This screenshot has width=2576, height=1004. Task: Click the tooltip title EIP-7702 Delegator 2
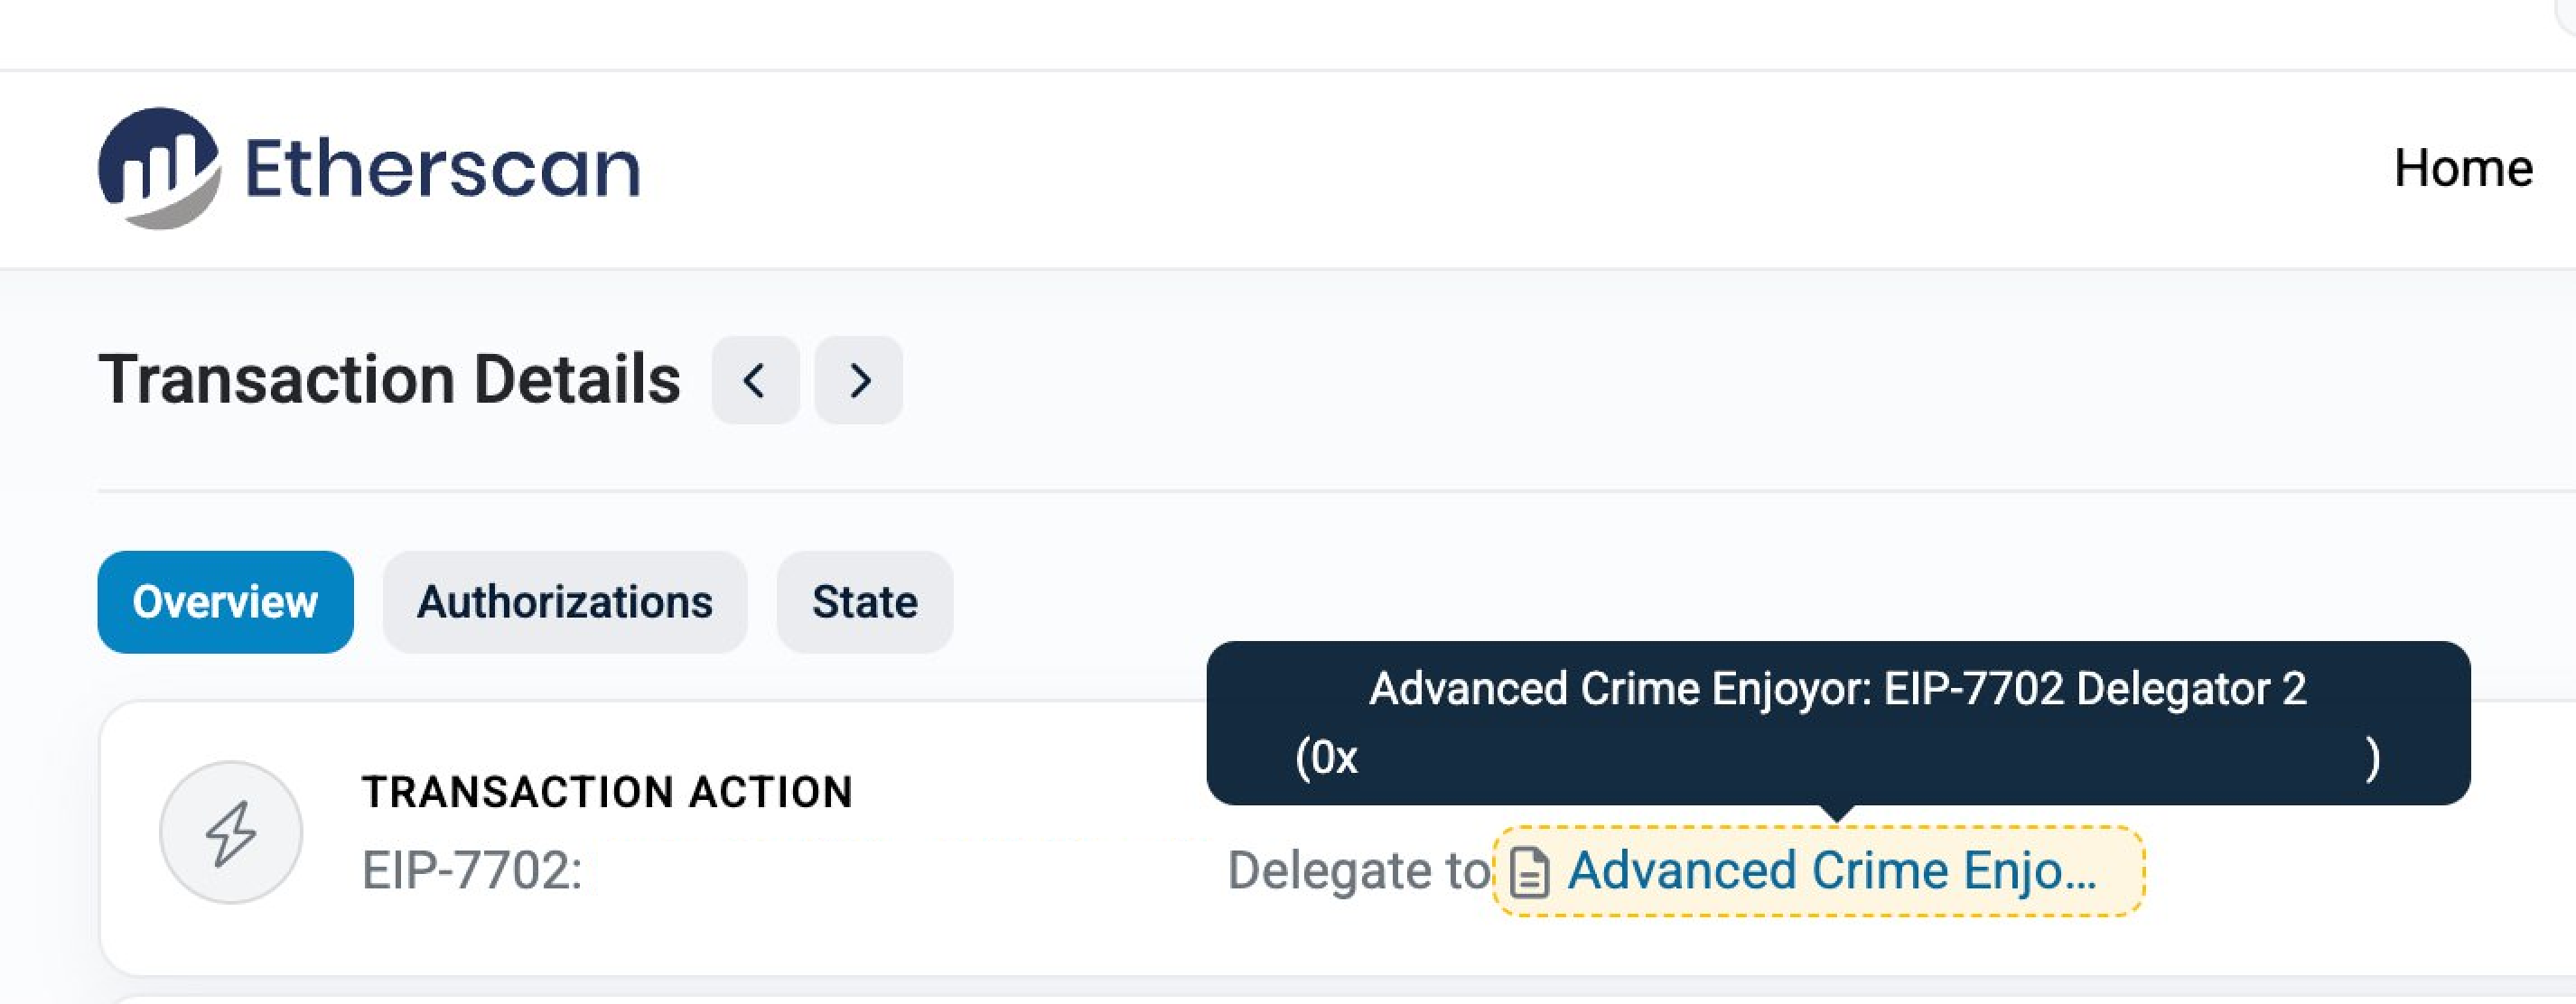point(2095,689)
